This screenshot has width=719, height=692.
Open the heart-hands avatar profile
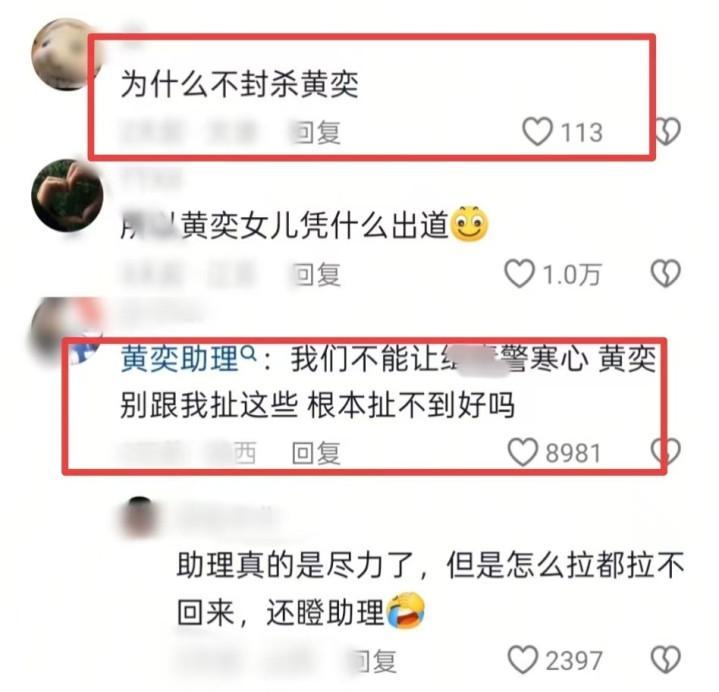[x=67, y=195]
